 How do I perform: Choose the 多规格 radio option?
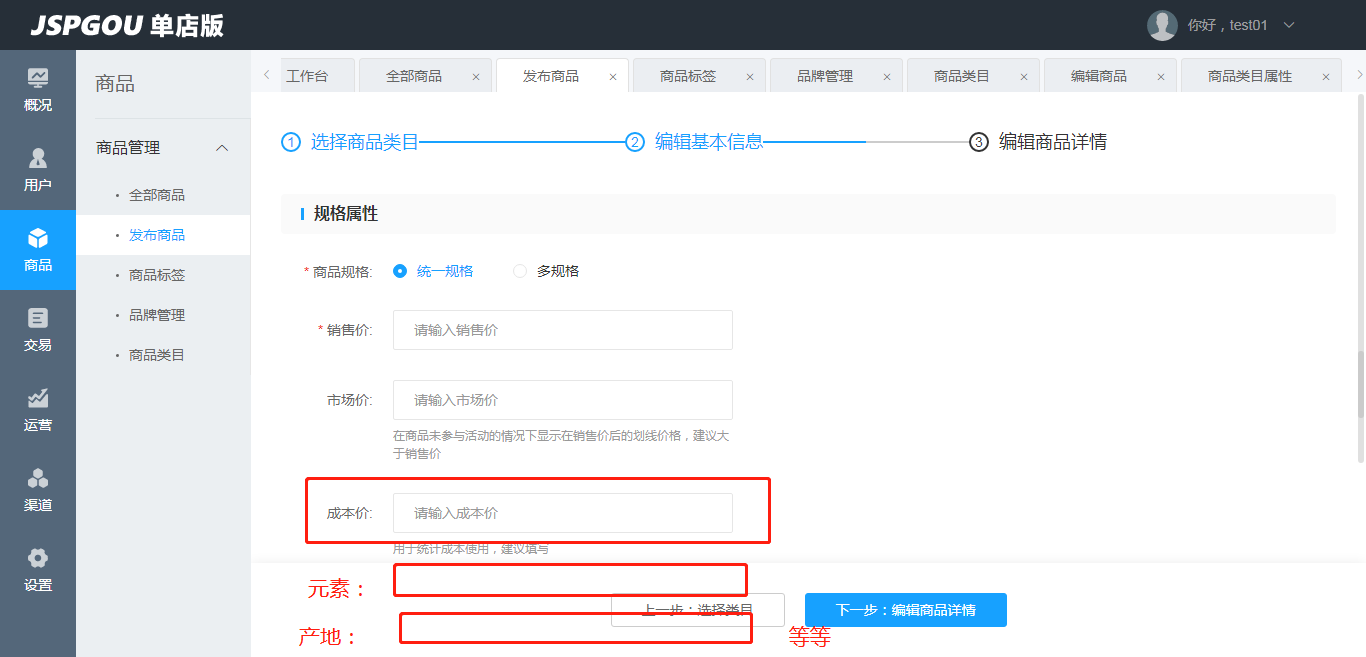520,271
